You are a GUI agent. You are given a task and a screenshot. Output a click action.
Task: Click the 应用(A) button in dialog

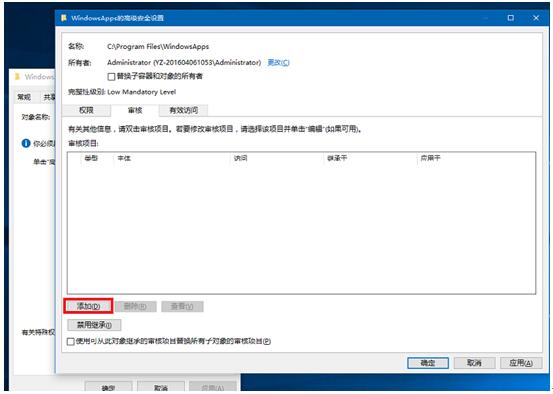pos(521,363)
